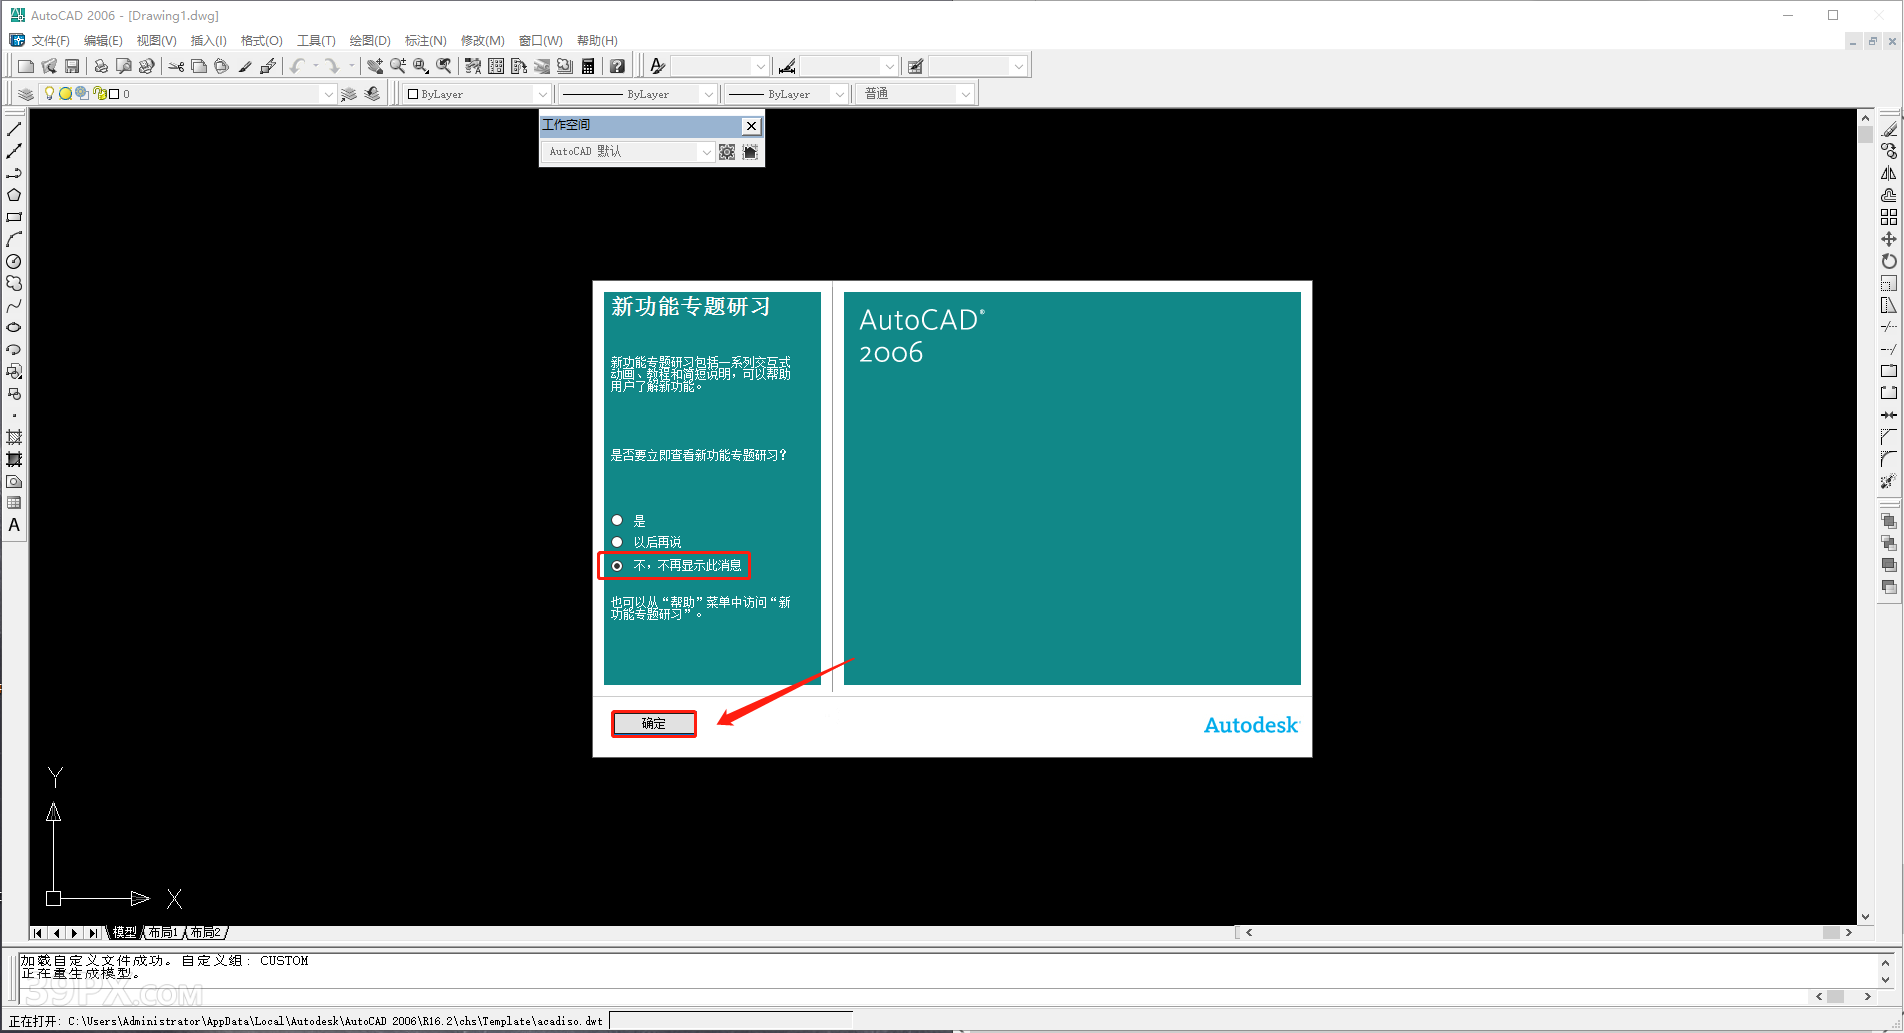
Task: Open the QuickCalc calculator
Action: click(587, 66)
